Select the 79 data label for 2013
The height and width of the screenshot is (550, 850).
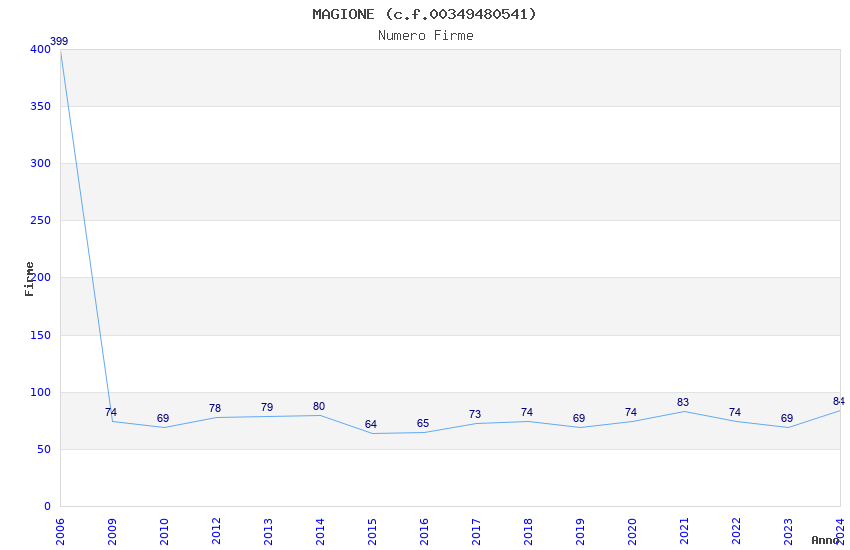(267, 407)
